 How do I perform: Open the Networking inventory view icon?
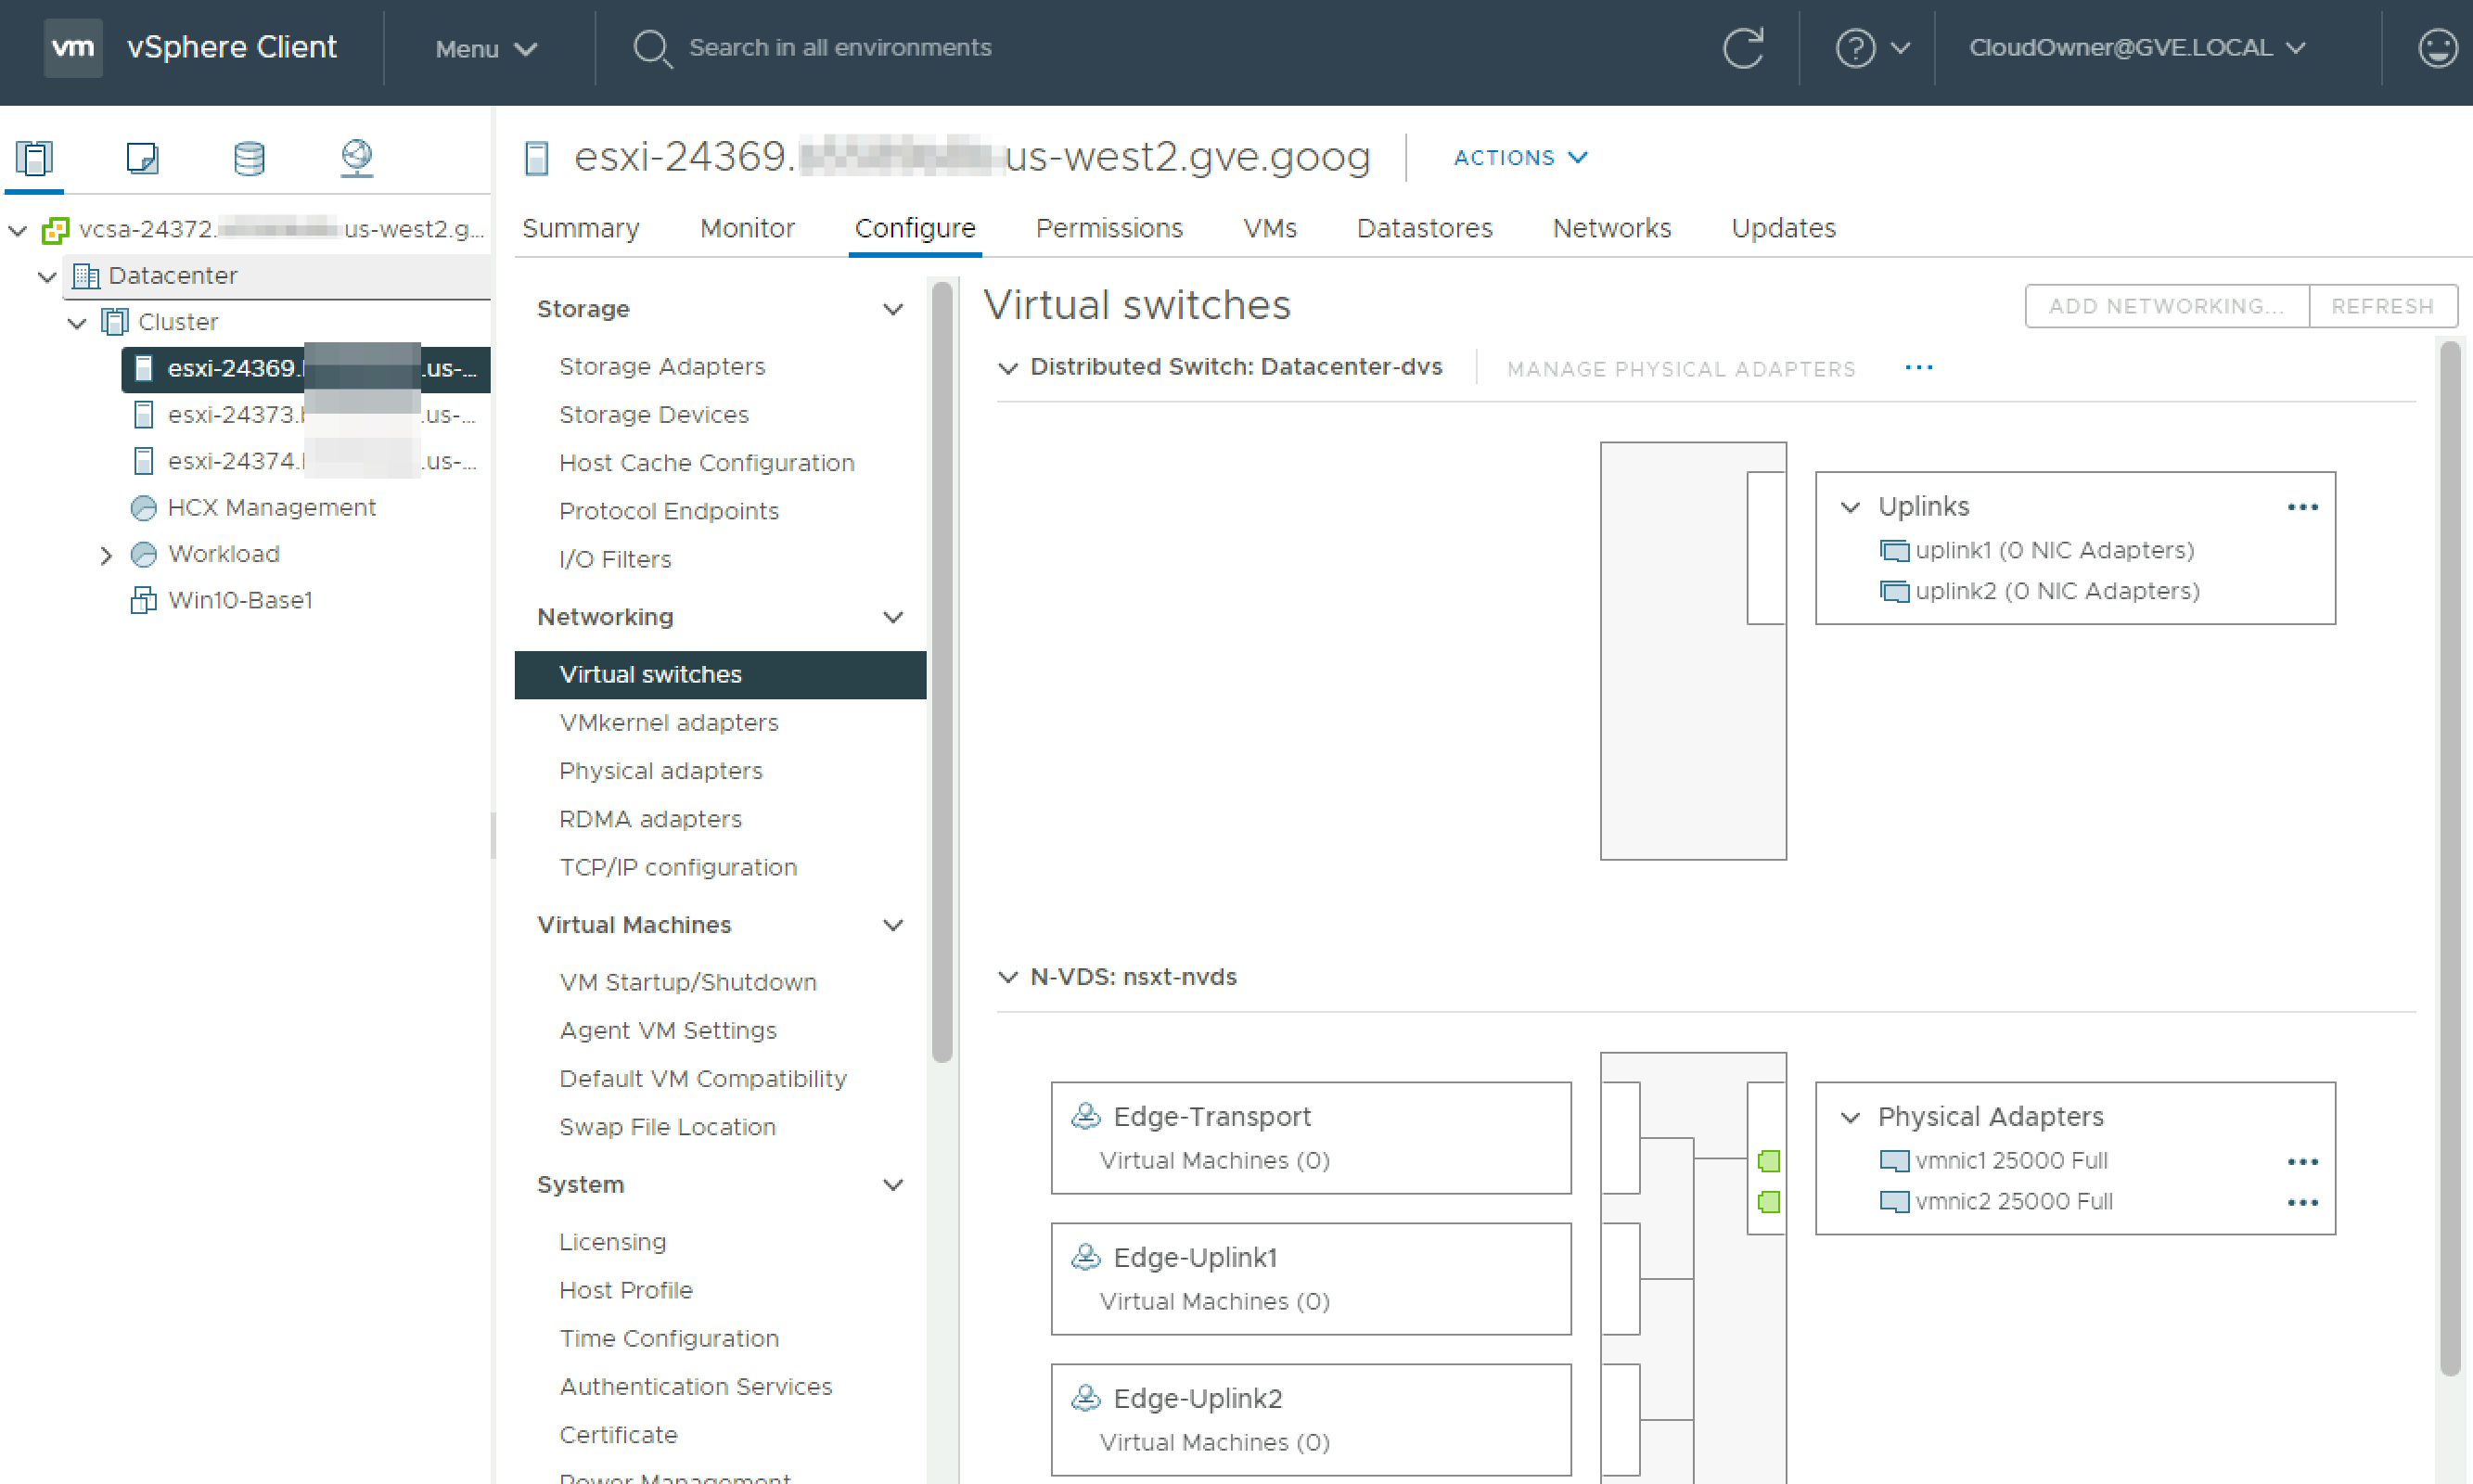(x=357, y=158)
